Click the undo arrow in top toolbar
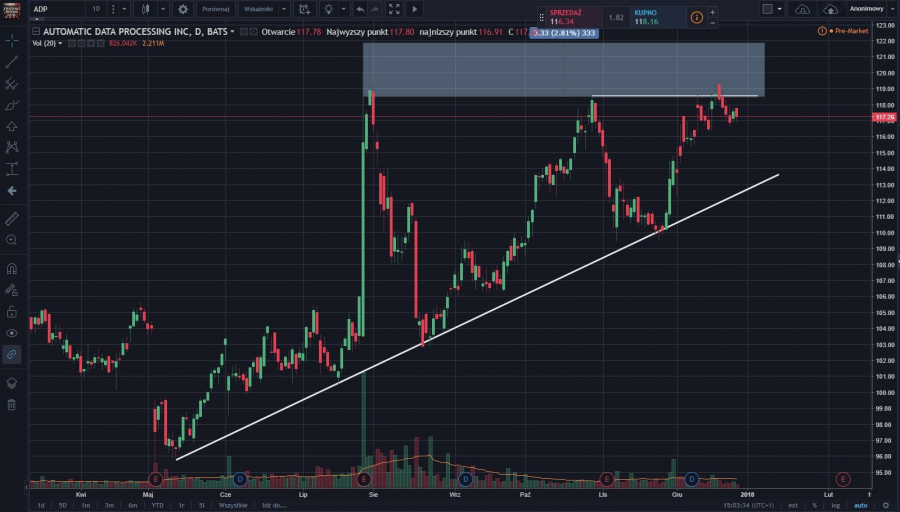Viewport: 900px width, 512px height. 359,9
